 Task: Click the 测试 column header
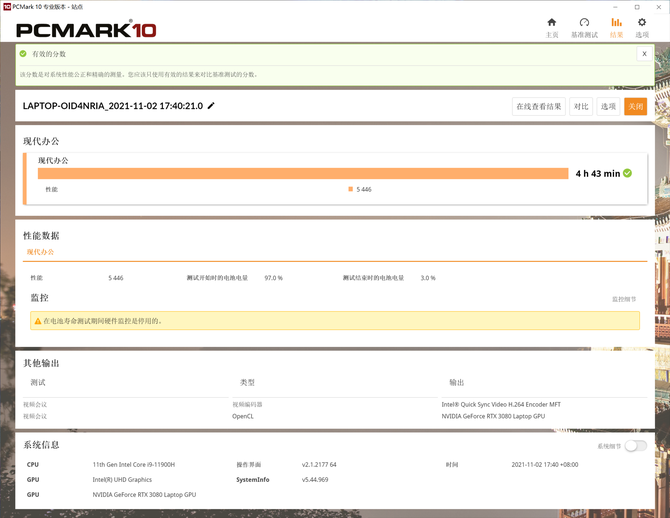(38, 382)
